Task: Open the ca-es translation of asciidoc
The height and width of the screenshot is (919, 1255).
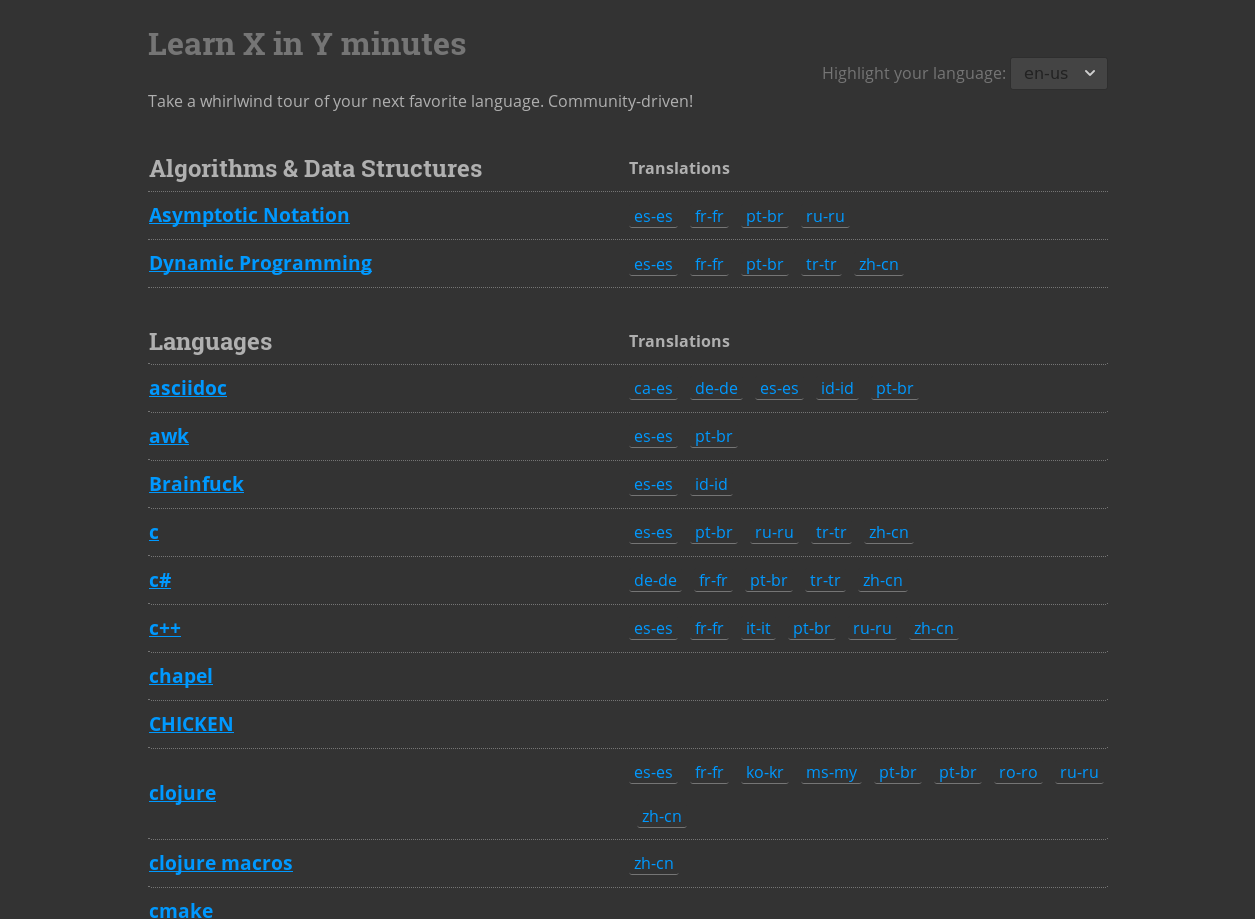Action: (653, 388)
